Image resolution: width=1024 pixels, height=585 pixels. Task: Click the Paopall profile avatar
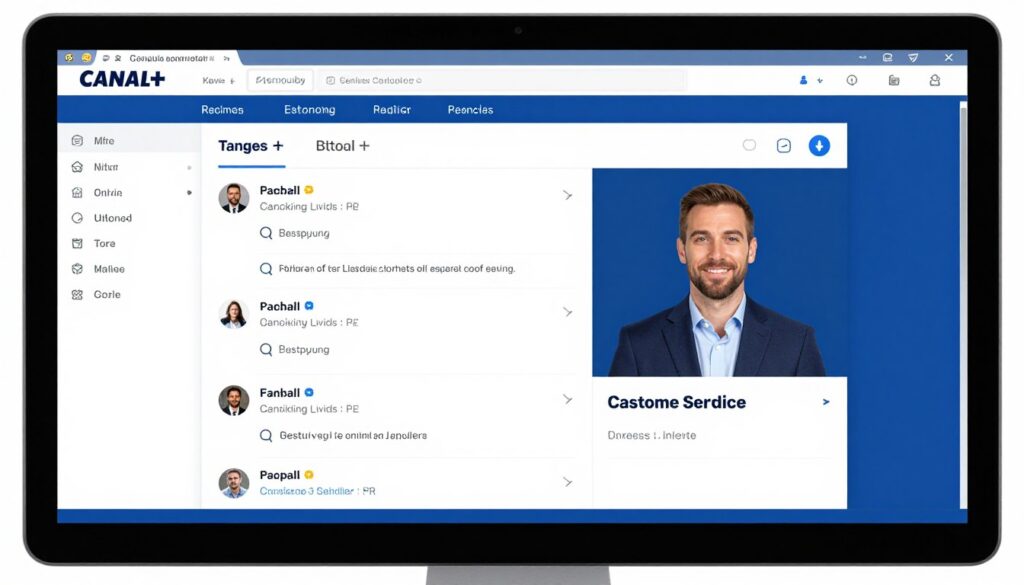[234, 483]
